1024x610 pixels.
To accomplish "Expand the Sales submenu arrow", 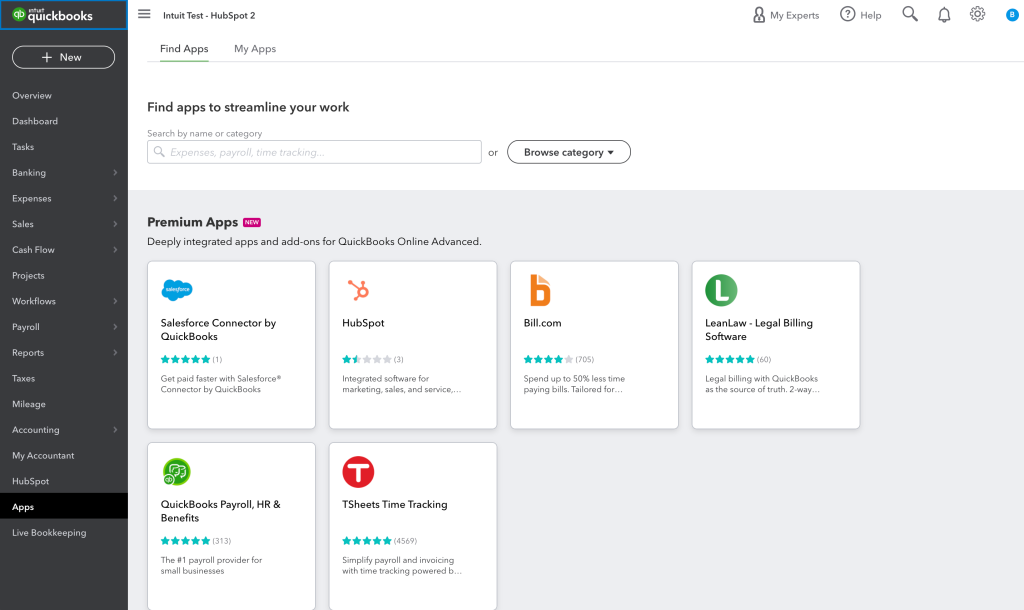I will (115, 224).
